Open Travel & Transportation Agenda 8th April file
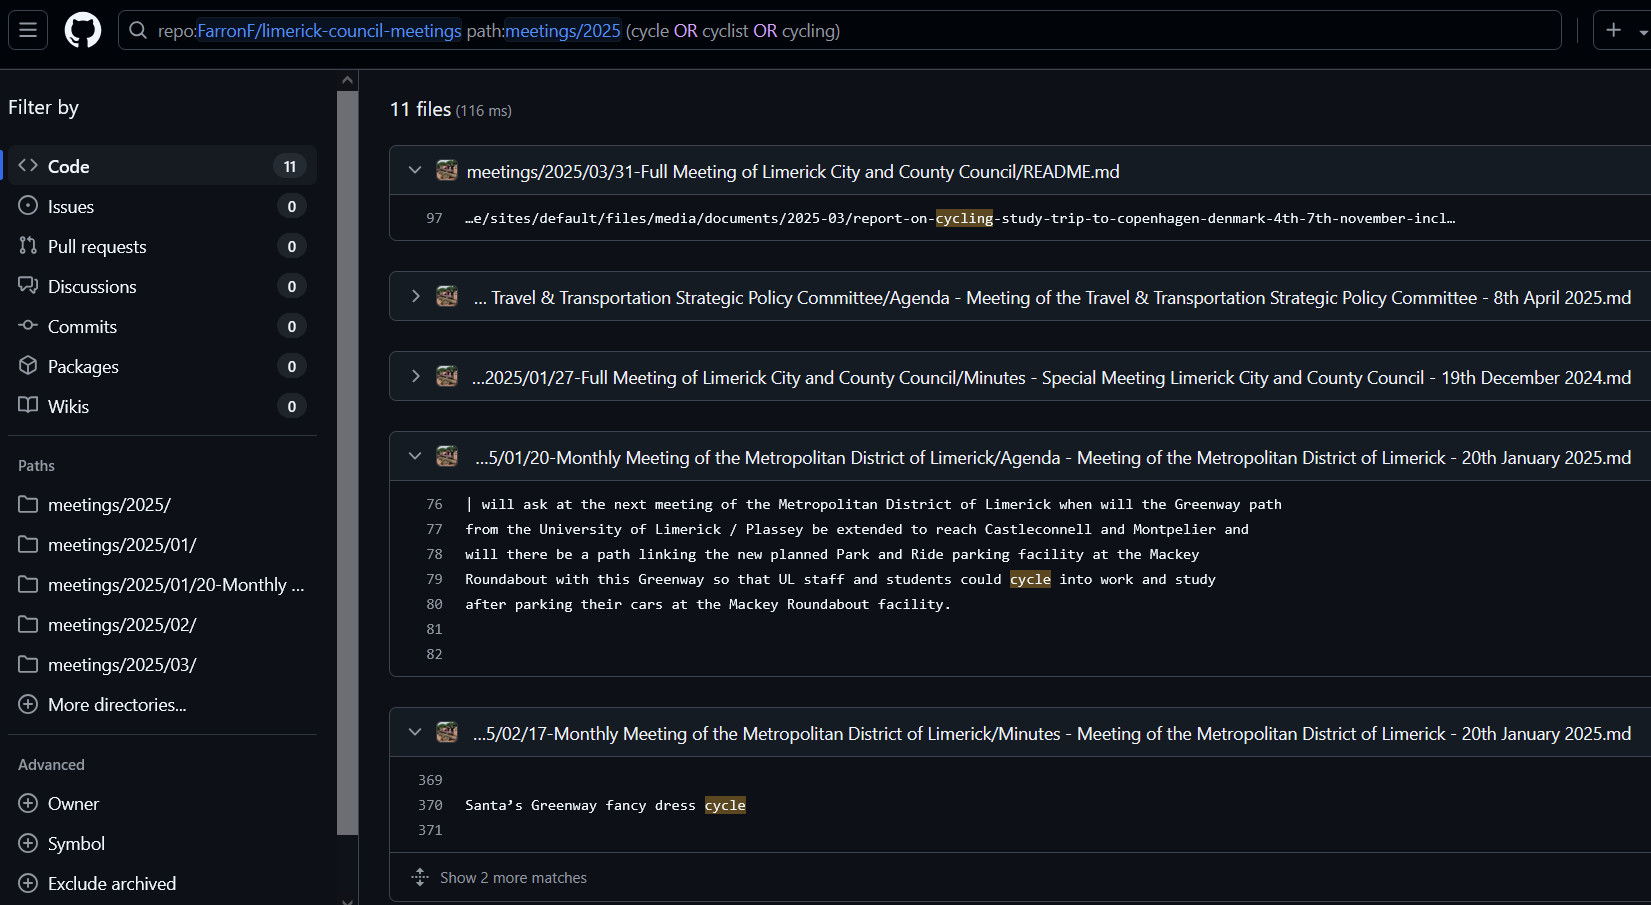Image resolution: width=1651 pixels, height=905 pixels. [1052, 298]
